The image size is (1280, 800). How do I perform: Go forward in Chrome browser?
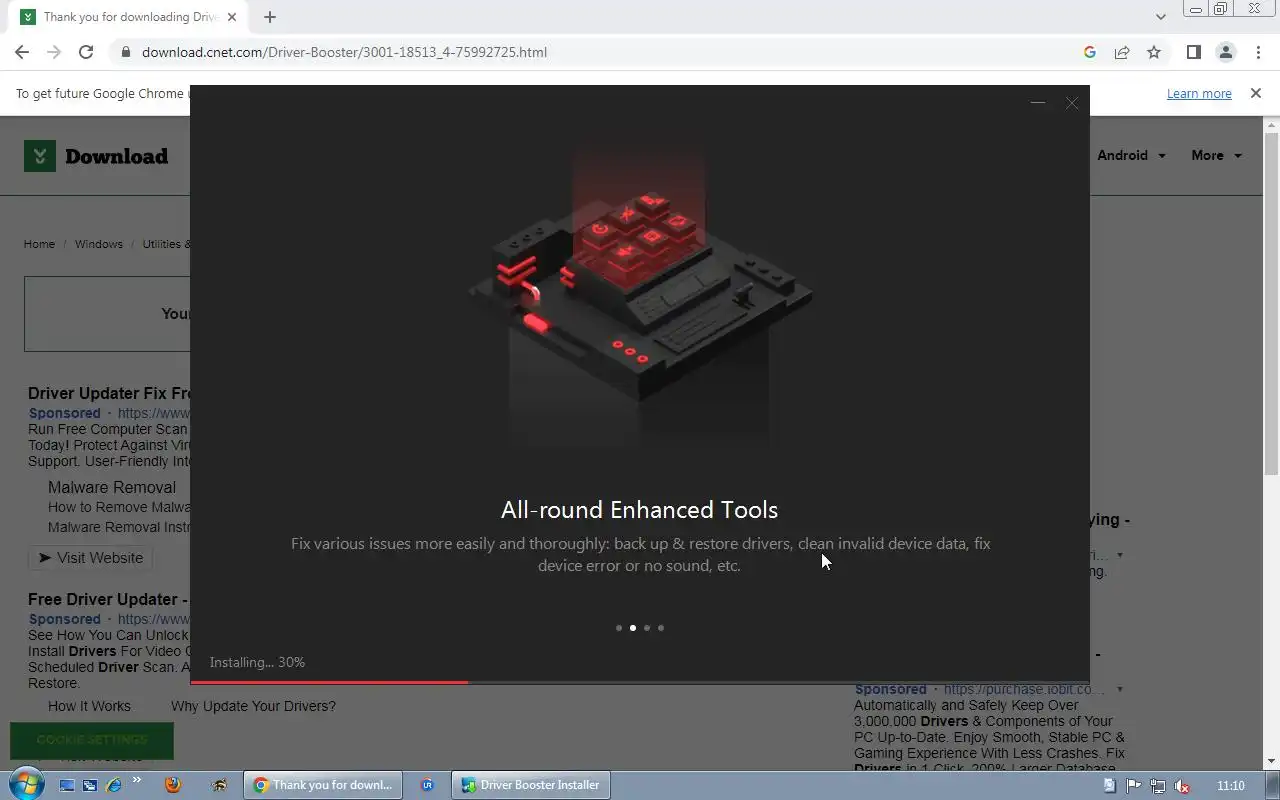coord(54,52)
